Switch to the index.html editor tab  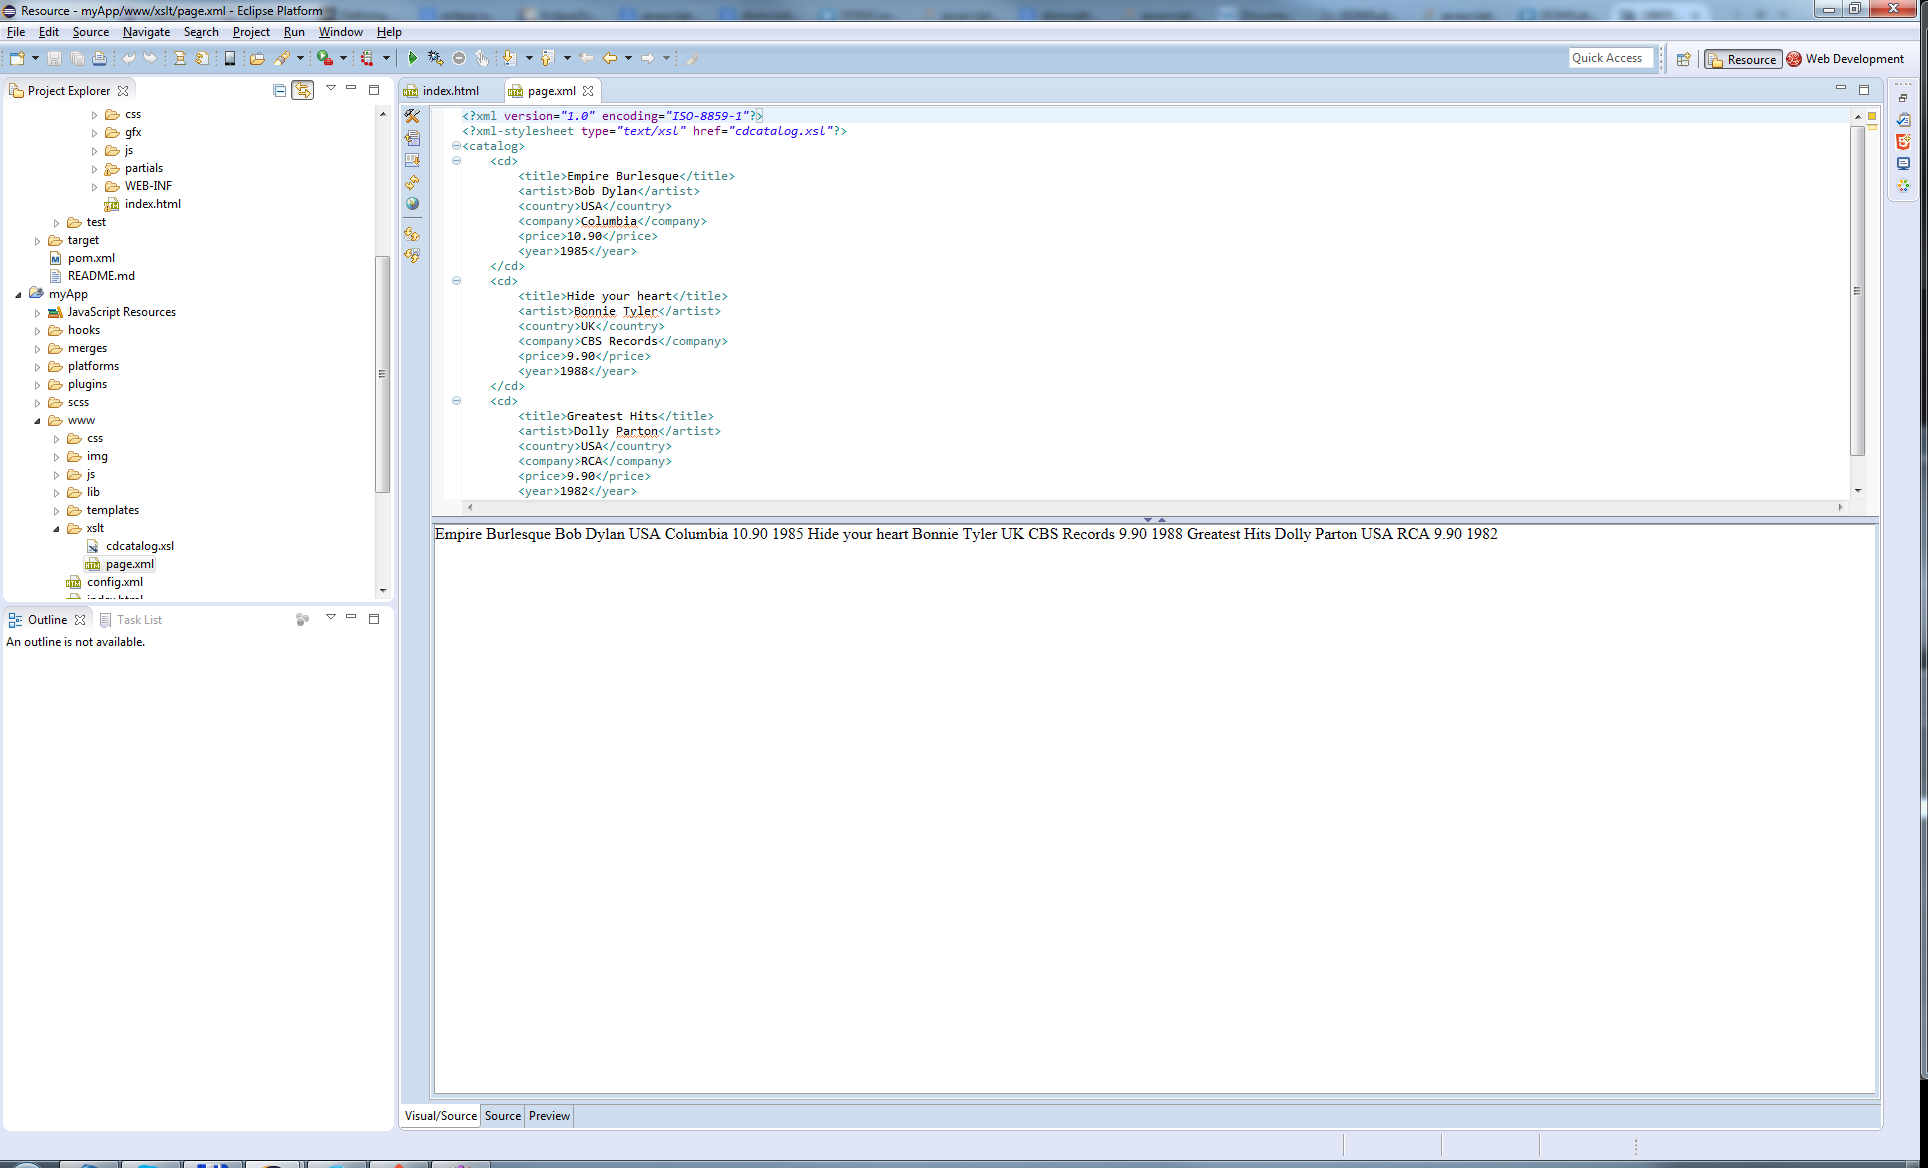pyautogui.click(x=450, y=91)
